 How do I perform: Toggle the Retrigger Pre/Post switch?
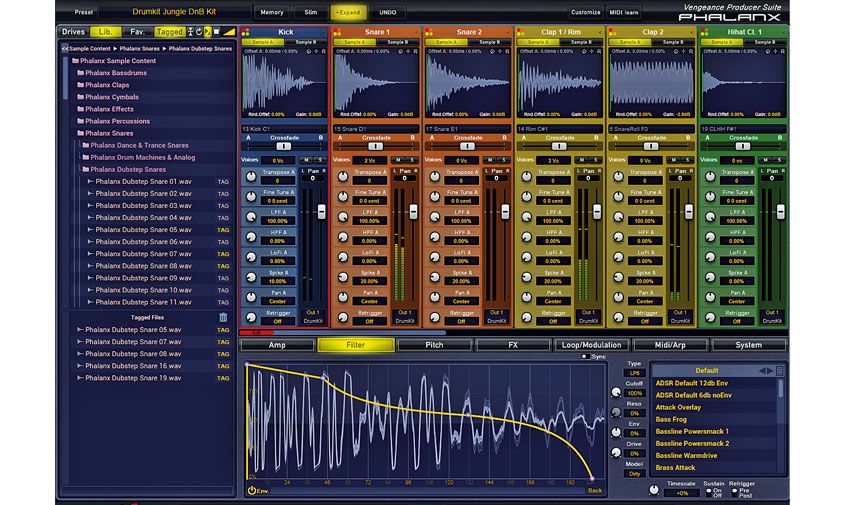click(x=735, y=493)
